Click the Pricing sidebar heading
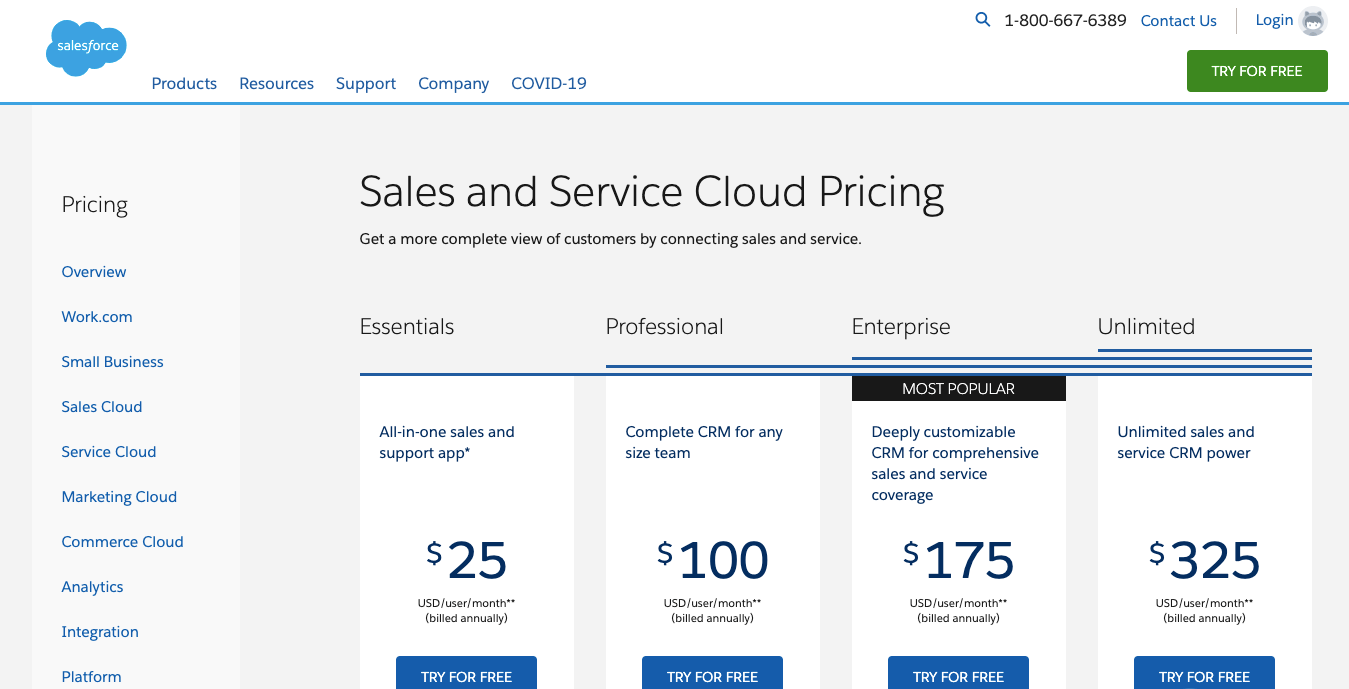 (95, 205)
